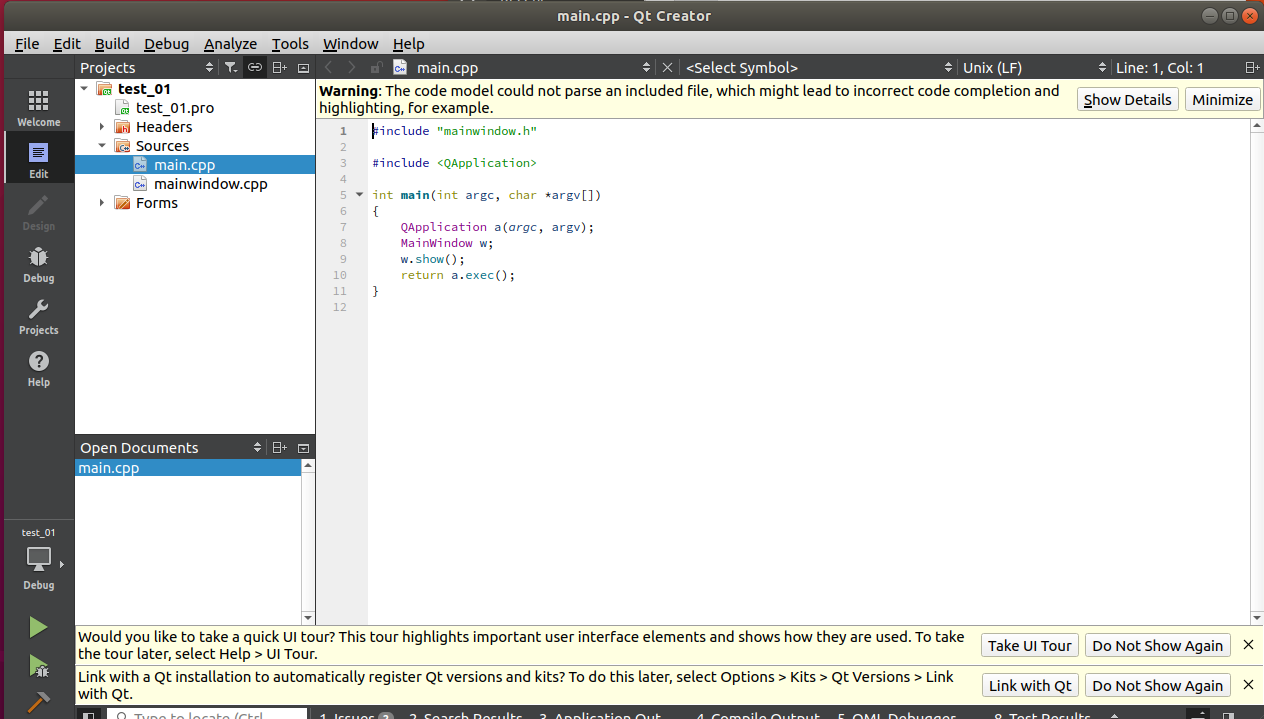Start debugging with the Run-Debug icon
This screenshot has width=1264, height=719.
click(x=38, y=666)
